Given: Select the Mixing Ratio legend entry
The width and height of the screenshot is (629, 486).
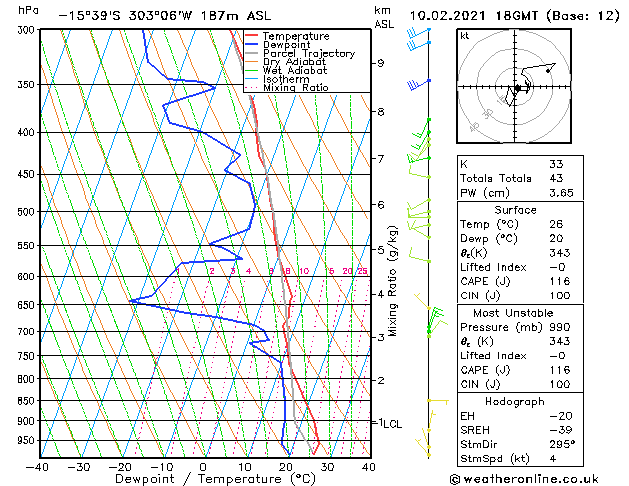Looking at the screenshot, I should tap(296, 88).
